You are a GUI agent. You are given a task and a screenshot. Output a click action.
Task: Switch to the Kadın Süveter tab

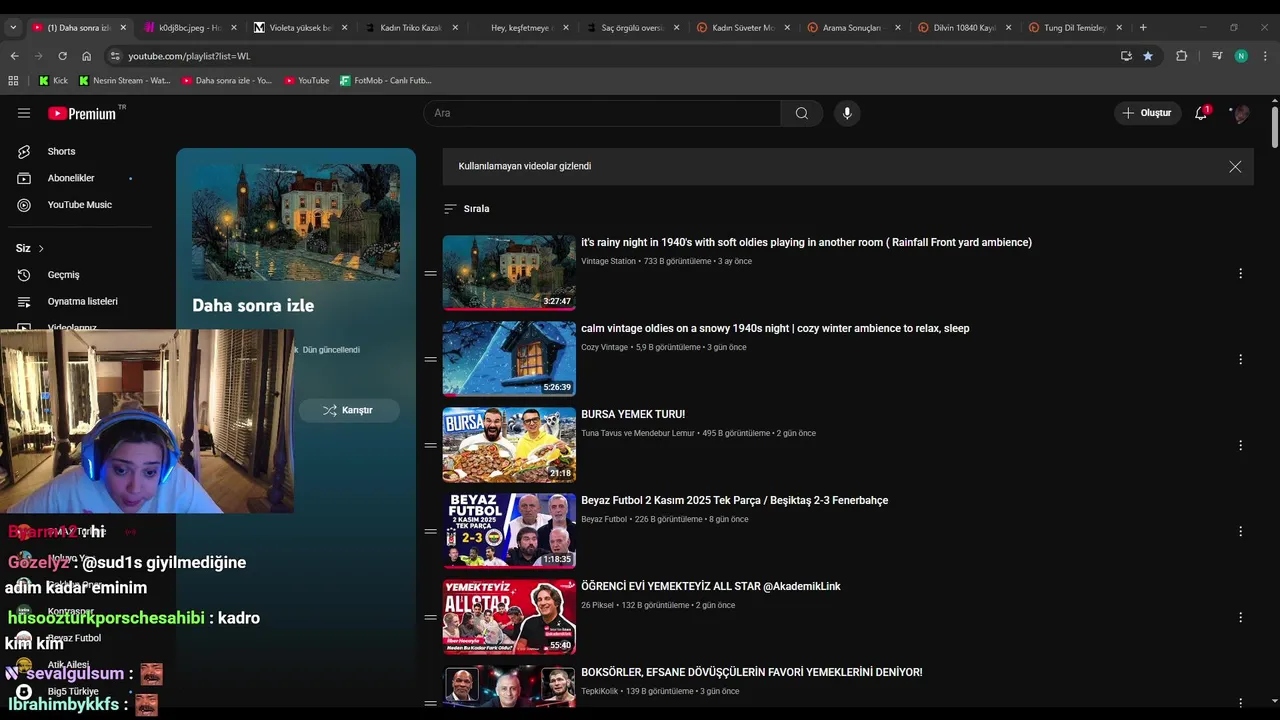(742, 28)
